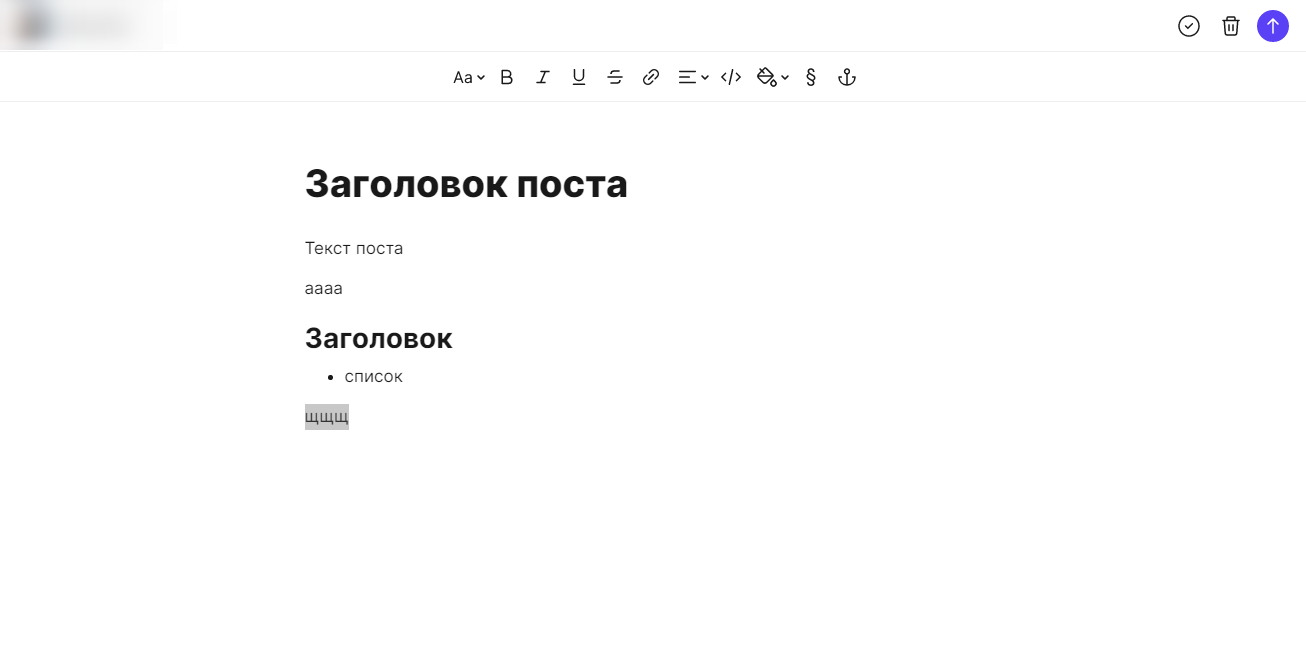Open the Aa text style dropdown
Viewport: 1306px width, 658px height.
[x=469, y=77]
